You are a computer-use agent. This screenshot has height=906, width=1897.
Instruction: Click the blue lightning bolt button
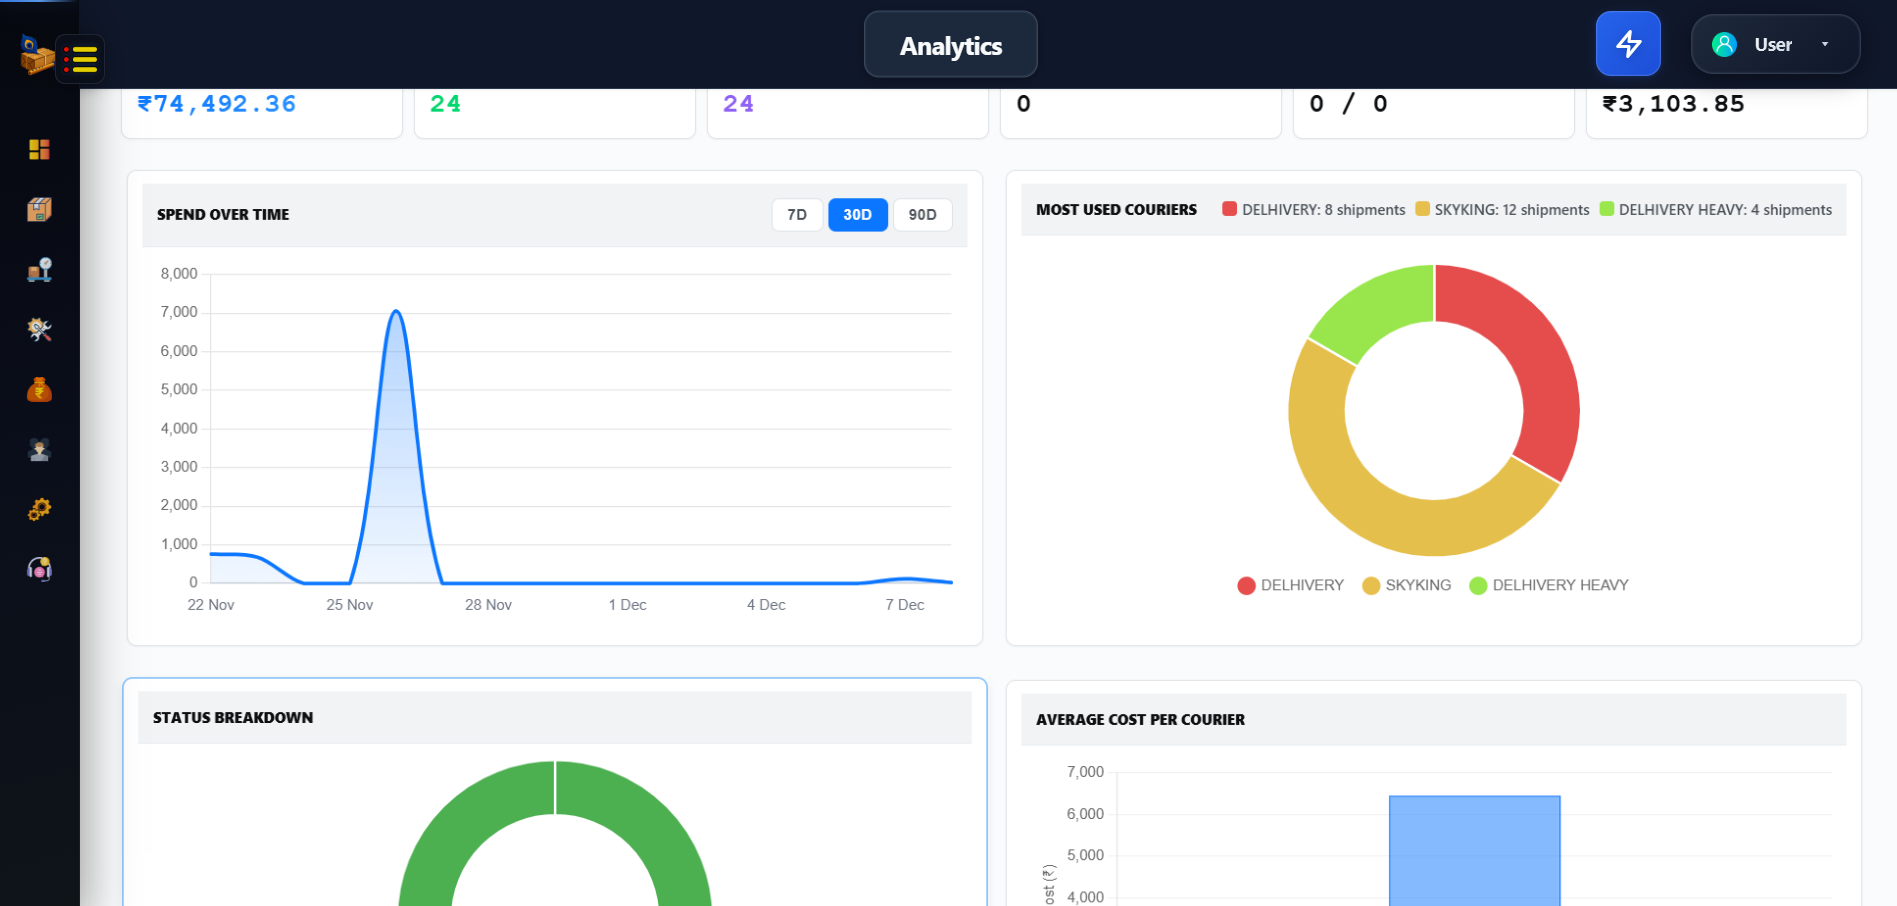pyautogui.click(x=1627, y=44)
